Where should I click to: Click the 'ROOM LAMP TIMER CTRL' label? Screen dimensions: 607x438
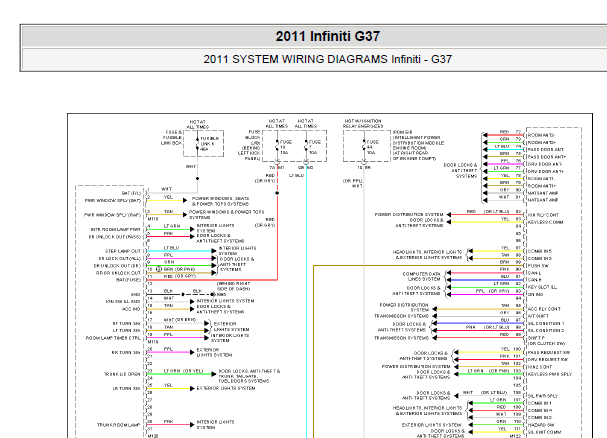[x=113, y=338]
